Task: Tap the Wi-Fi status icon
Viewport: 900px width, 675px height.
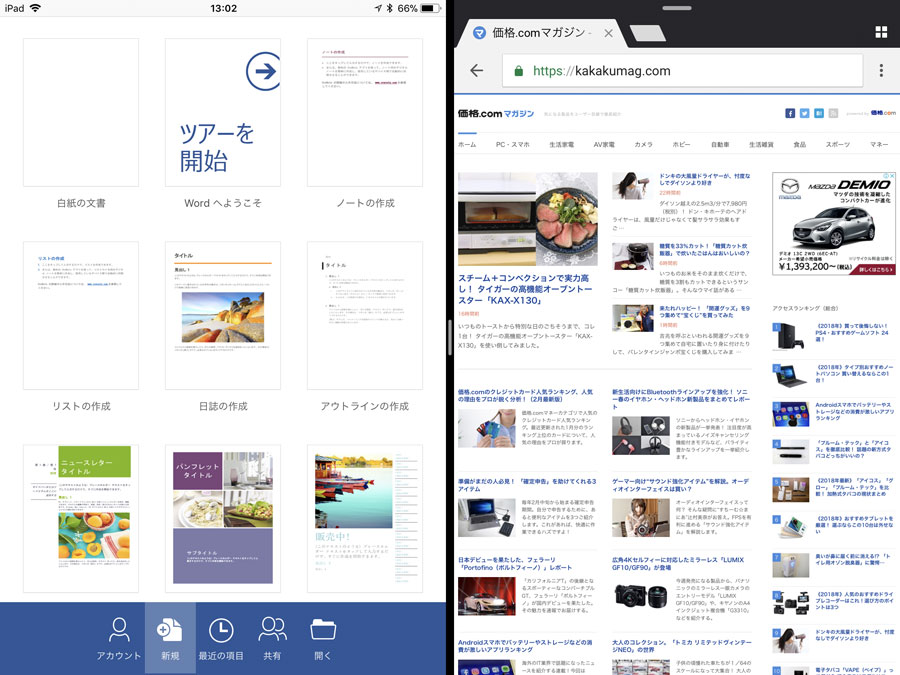Action: [35, 8]
